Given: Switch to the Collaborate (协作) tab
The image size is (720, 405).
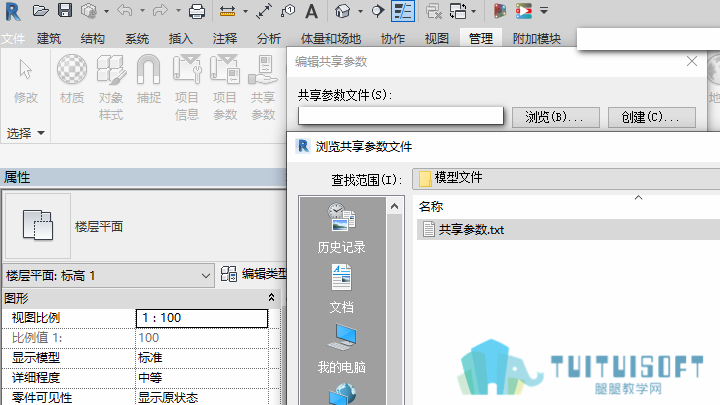Looking at the screenshot, I should click(x=393, y=39).
